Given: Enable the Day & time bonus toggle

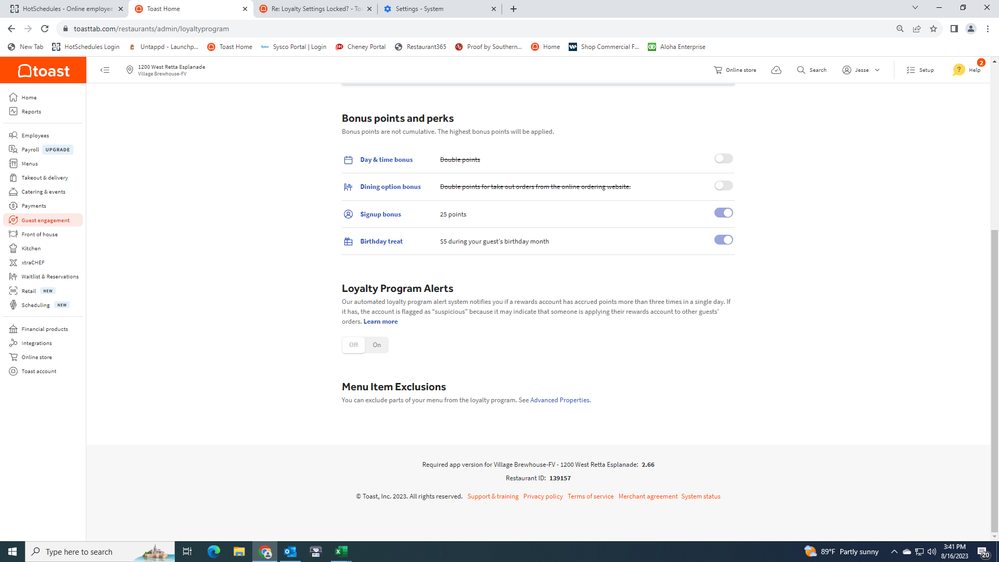Looking at the screenshot, I should (x=723, y=159).
